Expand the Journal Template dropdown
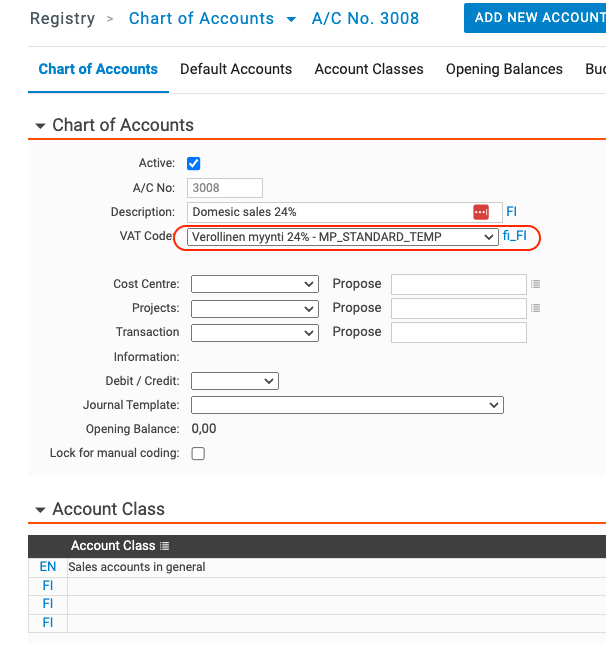 click(x=347, y=405)
